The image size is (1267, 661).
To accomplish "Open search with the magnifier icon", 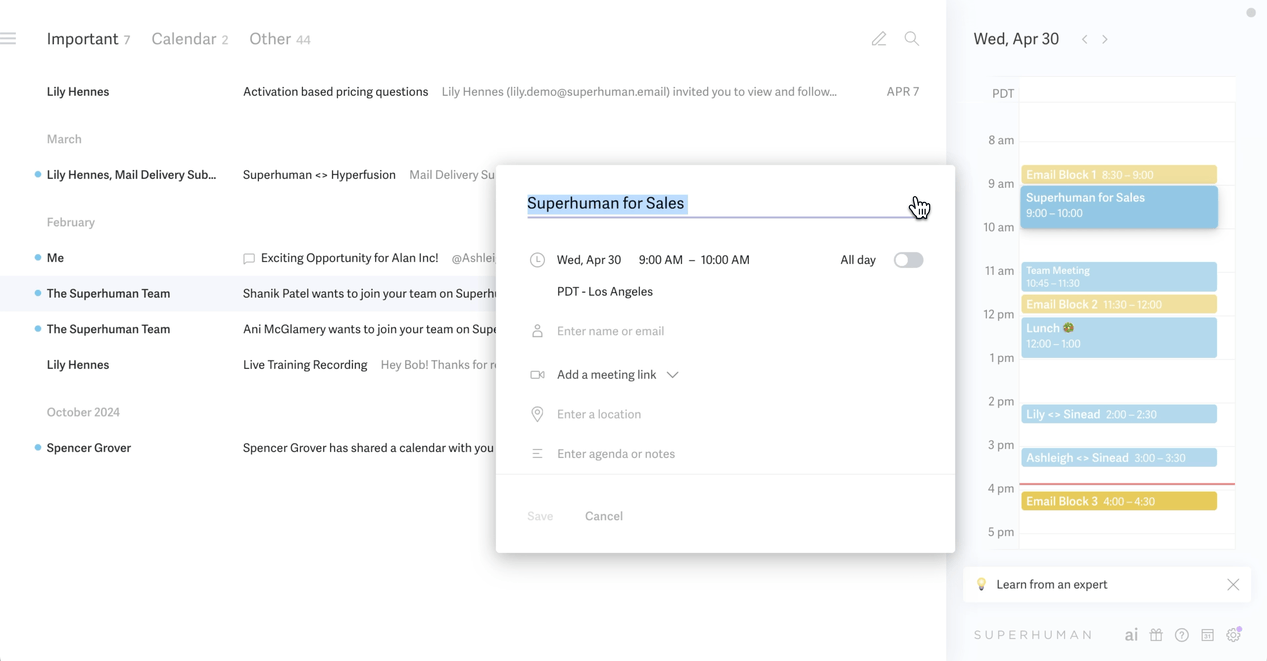I will [x=912, y=39].
